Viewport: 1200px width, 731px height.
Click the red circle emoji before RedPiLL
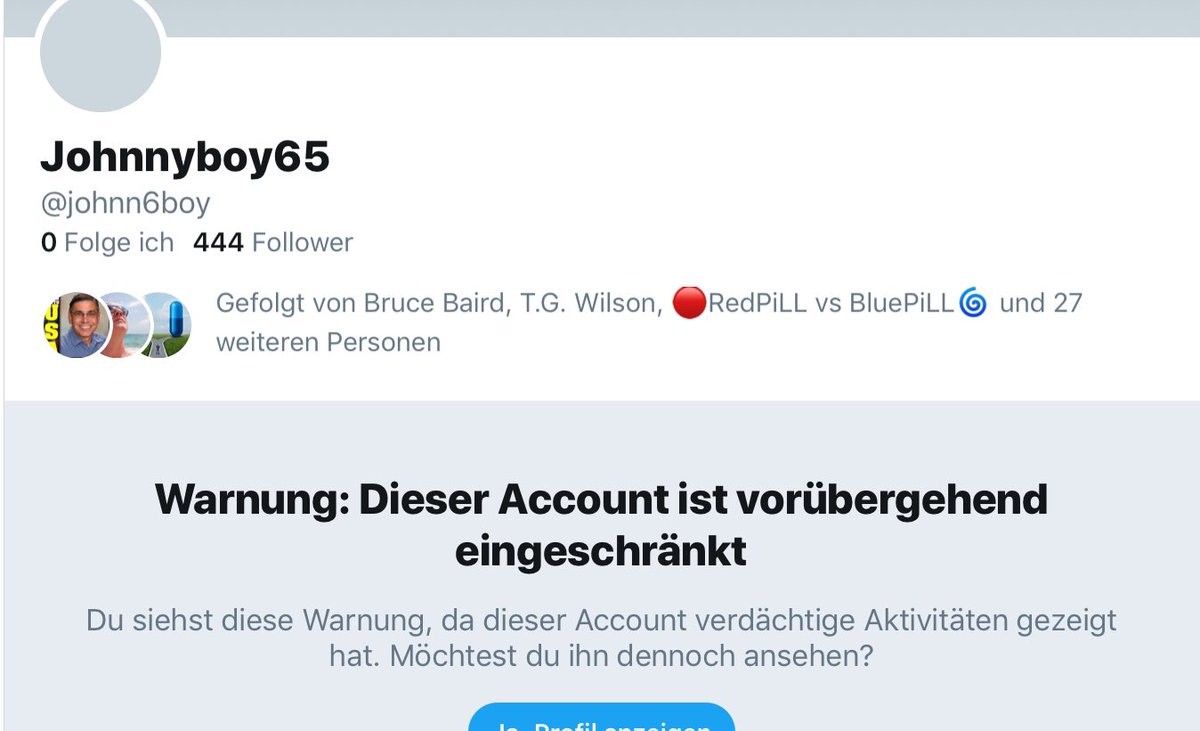click(x=689, y=303)
